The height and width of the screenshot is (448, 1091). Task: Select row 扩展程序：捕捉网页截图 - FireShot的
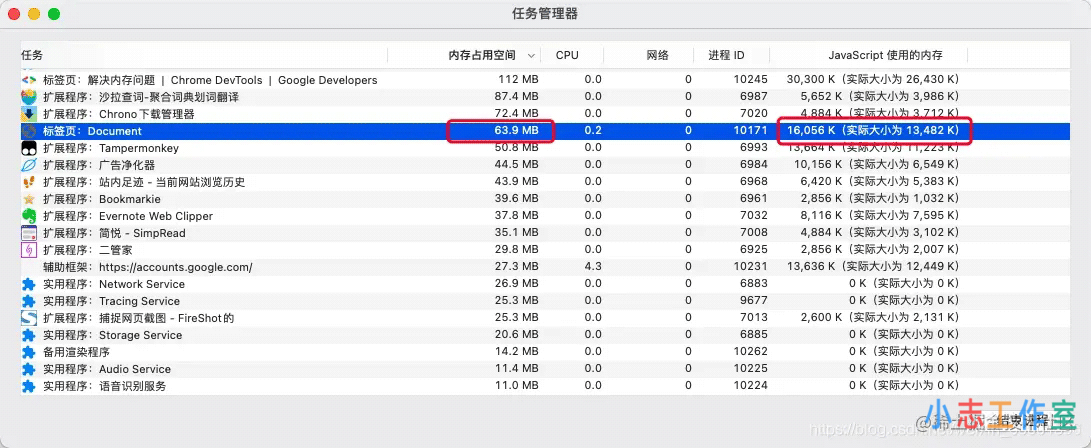pyautogui.click(x=545, y=318)
